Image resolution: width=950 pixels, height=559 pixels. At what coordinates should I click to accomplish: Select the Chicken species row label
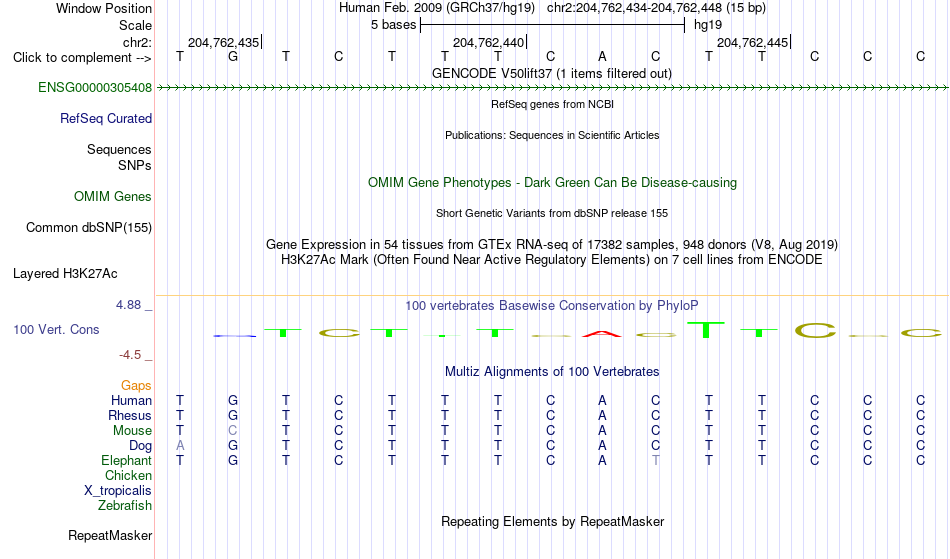(x=128, y=476)
